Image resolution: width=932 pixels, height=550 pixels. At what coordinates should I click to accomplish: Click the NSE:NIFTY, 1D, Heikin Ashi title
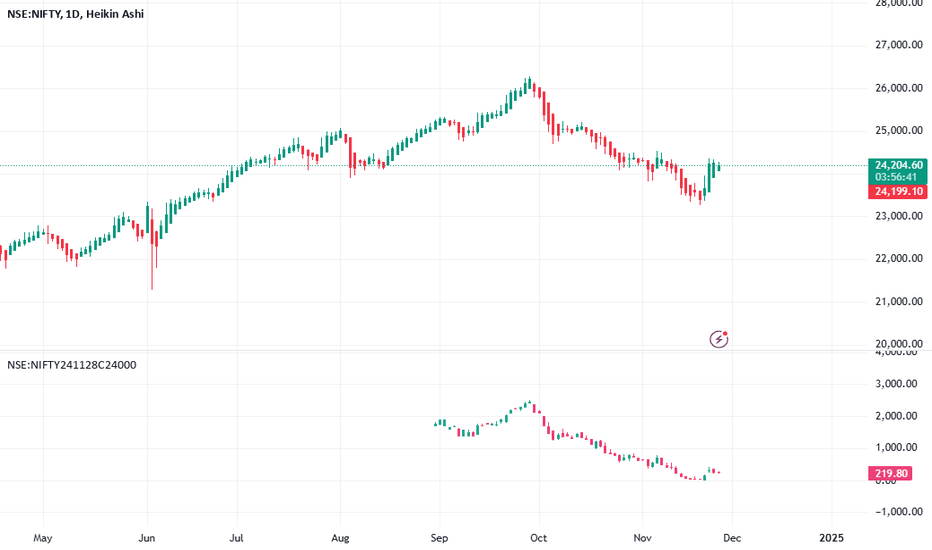tap(75, 14)
